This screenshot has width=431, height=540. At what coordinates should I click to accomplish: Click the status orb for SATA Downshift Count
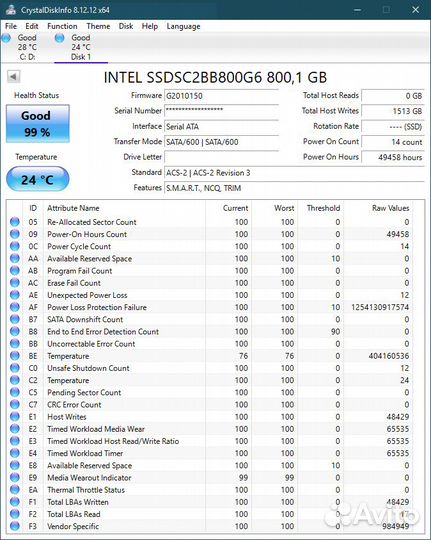(14, 319)
